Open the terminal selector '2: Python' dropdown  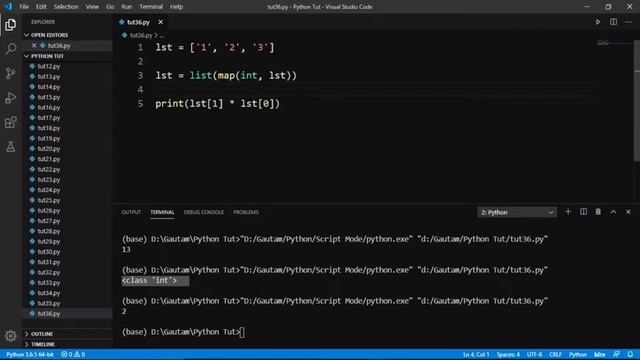517,212
